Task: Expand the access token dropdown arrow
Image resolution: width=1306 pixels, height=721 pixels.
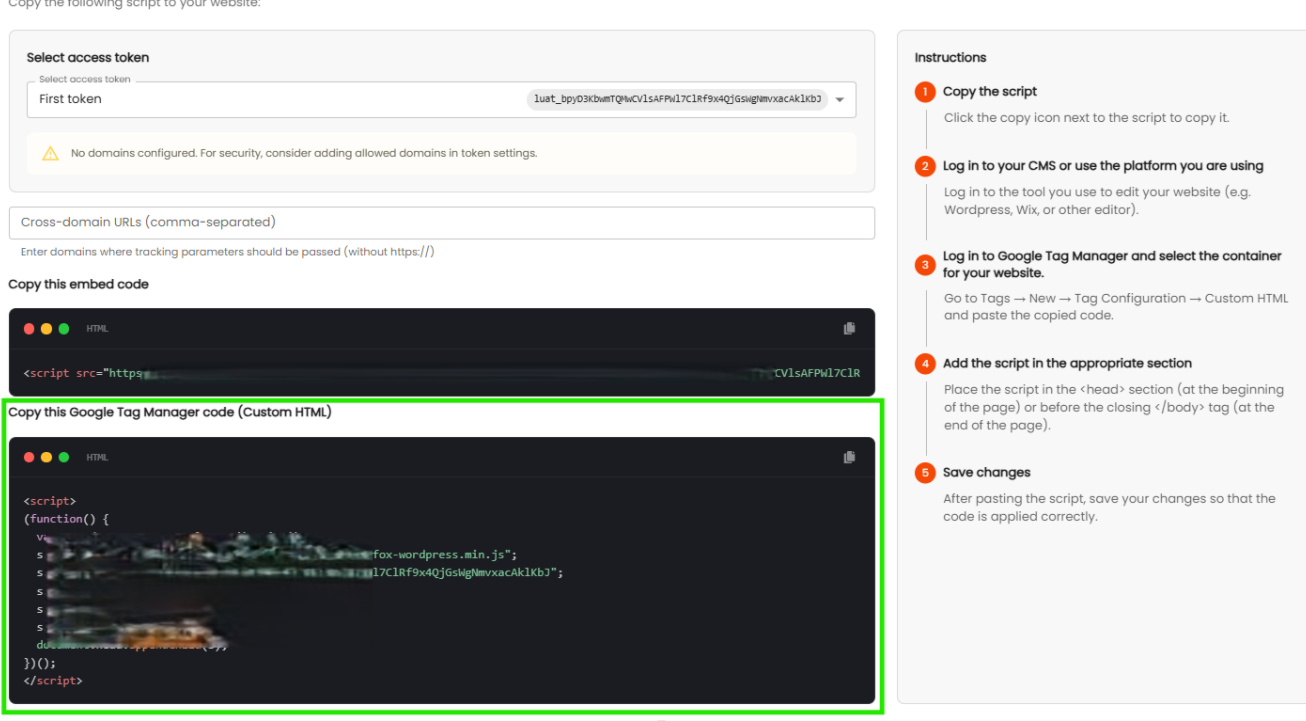Action: coord(840,100)
